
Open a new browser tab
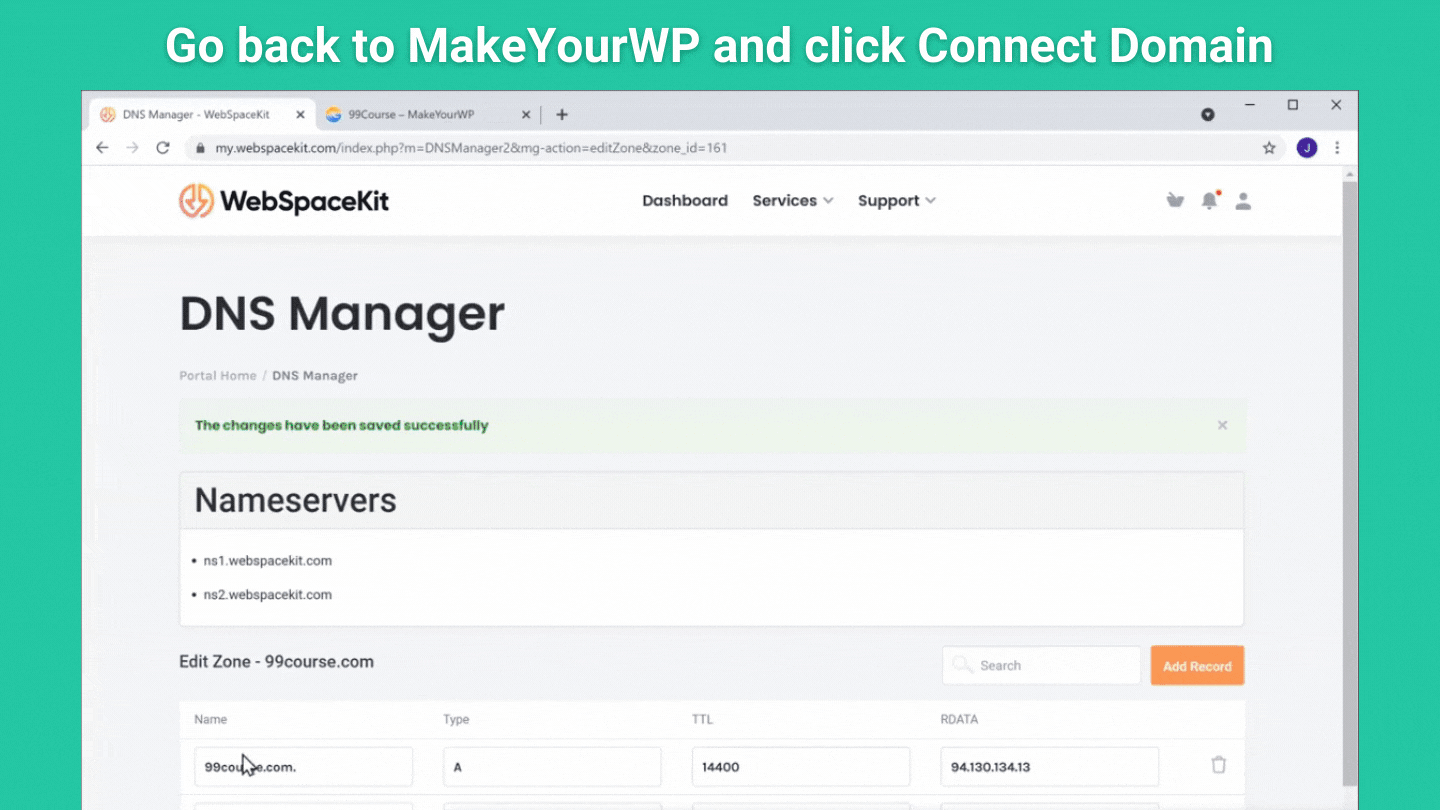[562, 115]
